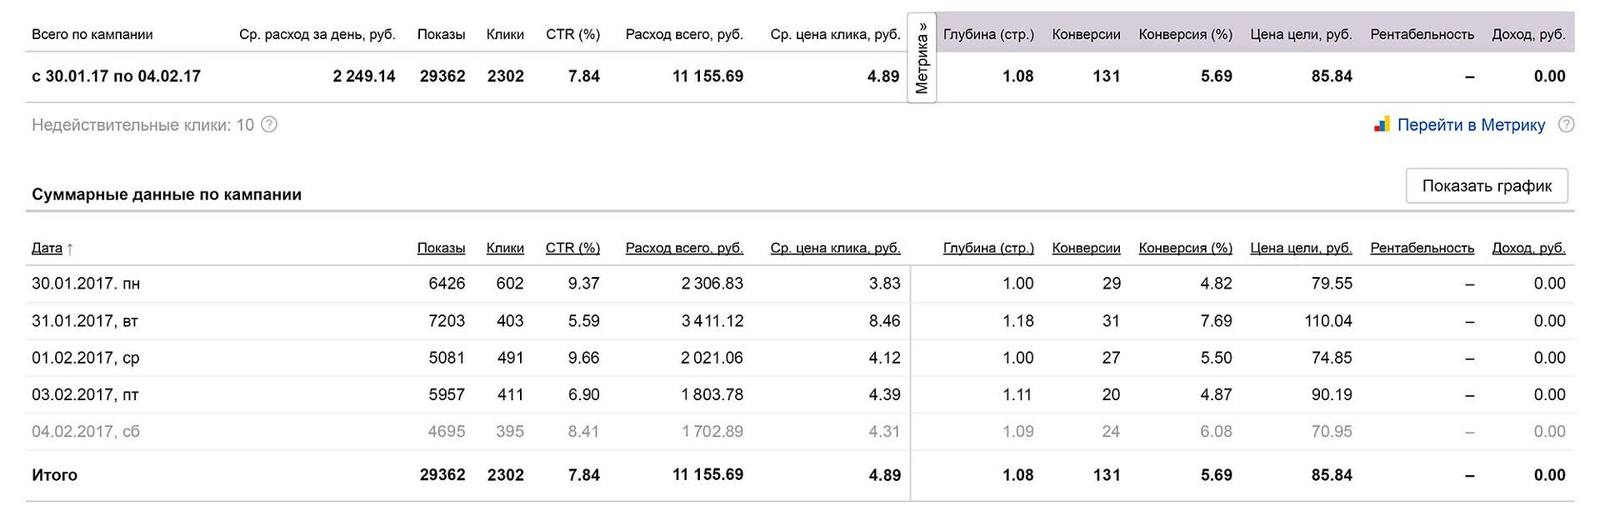Sort by Конверсии column header in table
Screen dimensions: 1600x520
pyautogui.click(x=1086, y=248)
